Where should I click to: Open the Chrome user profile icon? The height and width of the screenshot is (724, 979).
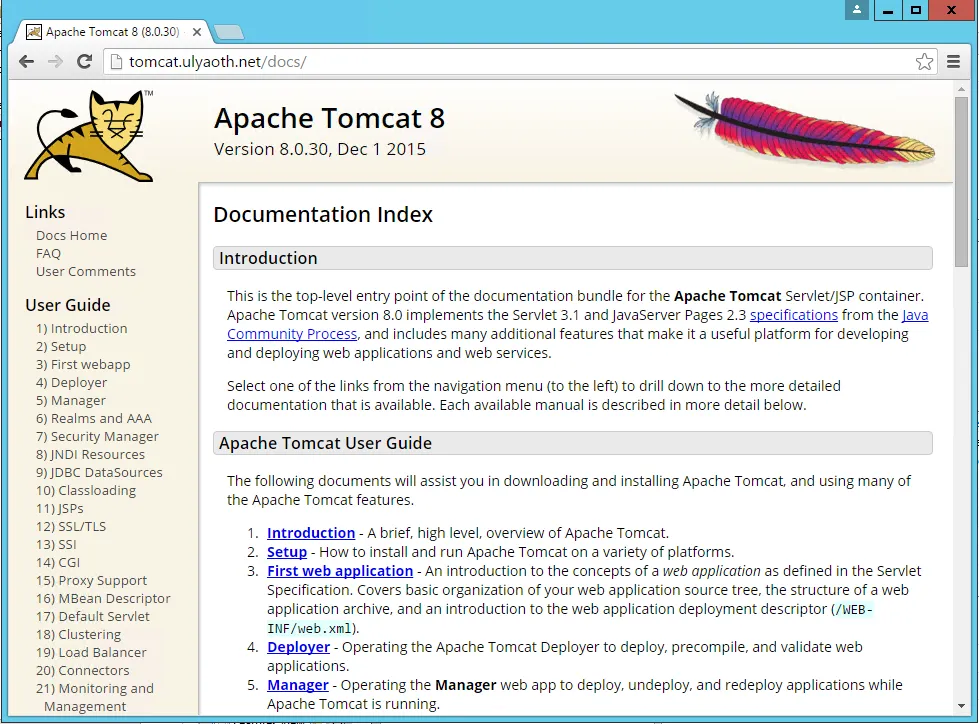[x=857, y=10]
